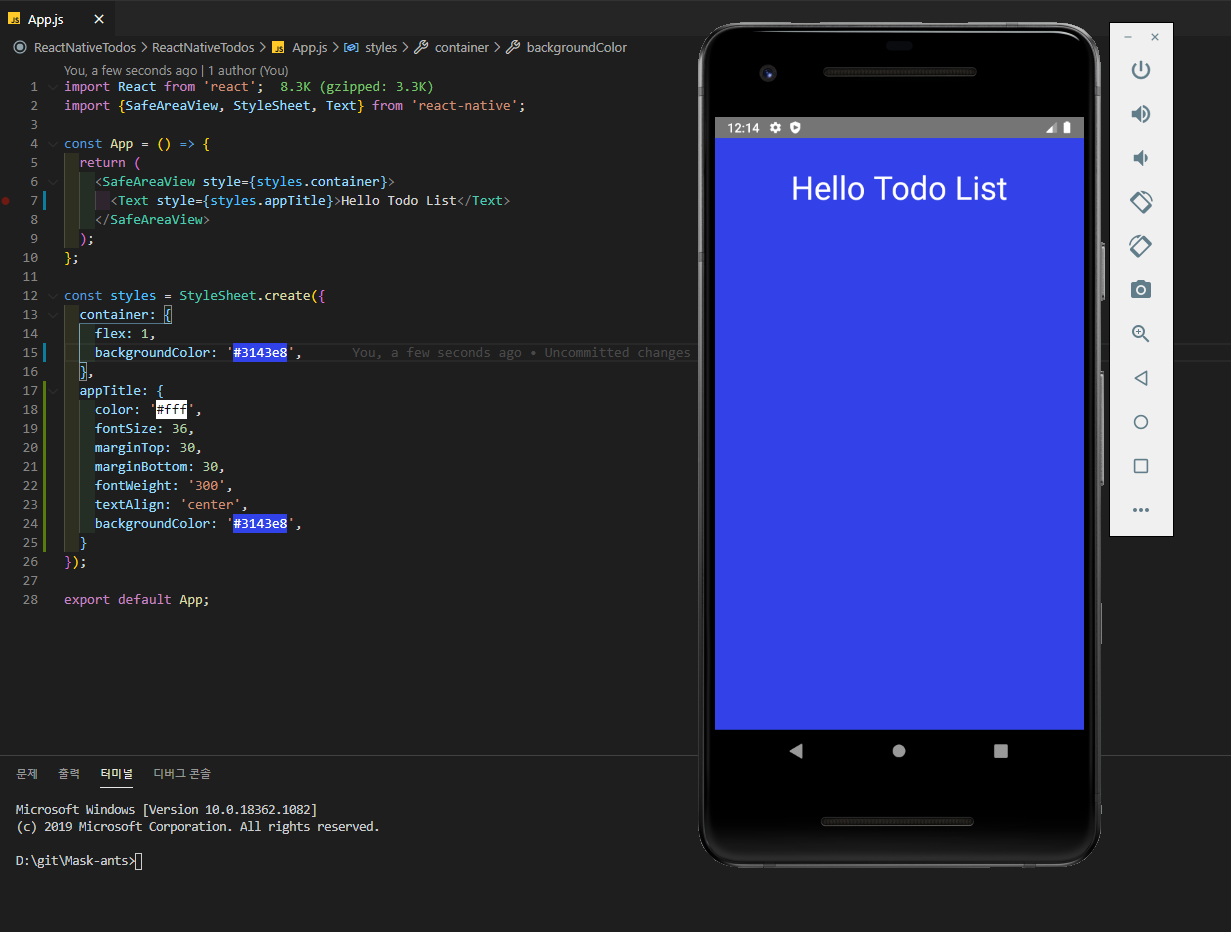Image resolution: width=1231 pixels, height=932 pixels.
Task: Rotate the emulator left
Action: tap(1141, 201)
